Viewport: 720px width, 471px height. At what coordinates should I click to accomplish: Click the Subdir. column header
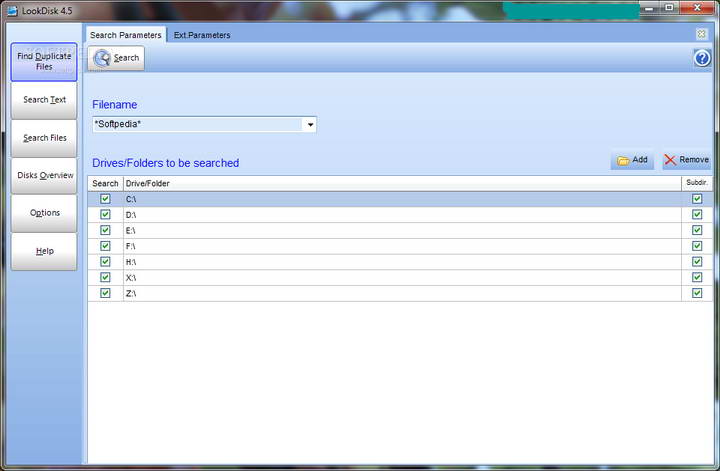tap(697, 183)
